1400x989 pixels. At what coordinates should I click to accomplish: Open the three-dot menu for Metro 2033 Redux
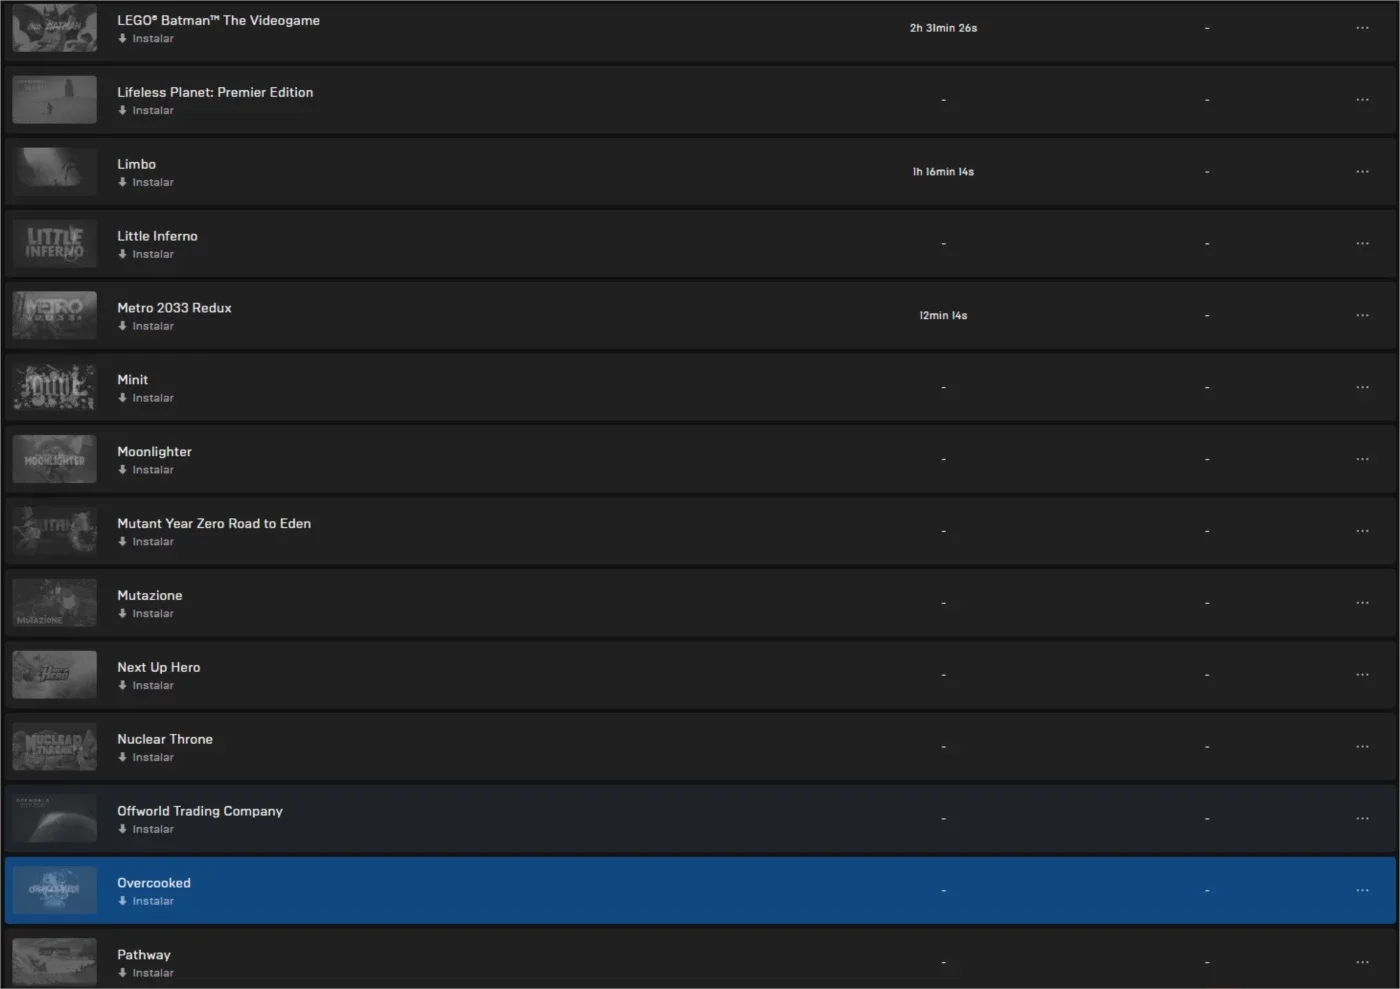point(1362,316)
